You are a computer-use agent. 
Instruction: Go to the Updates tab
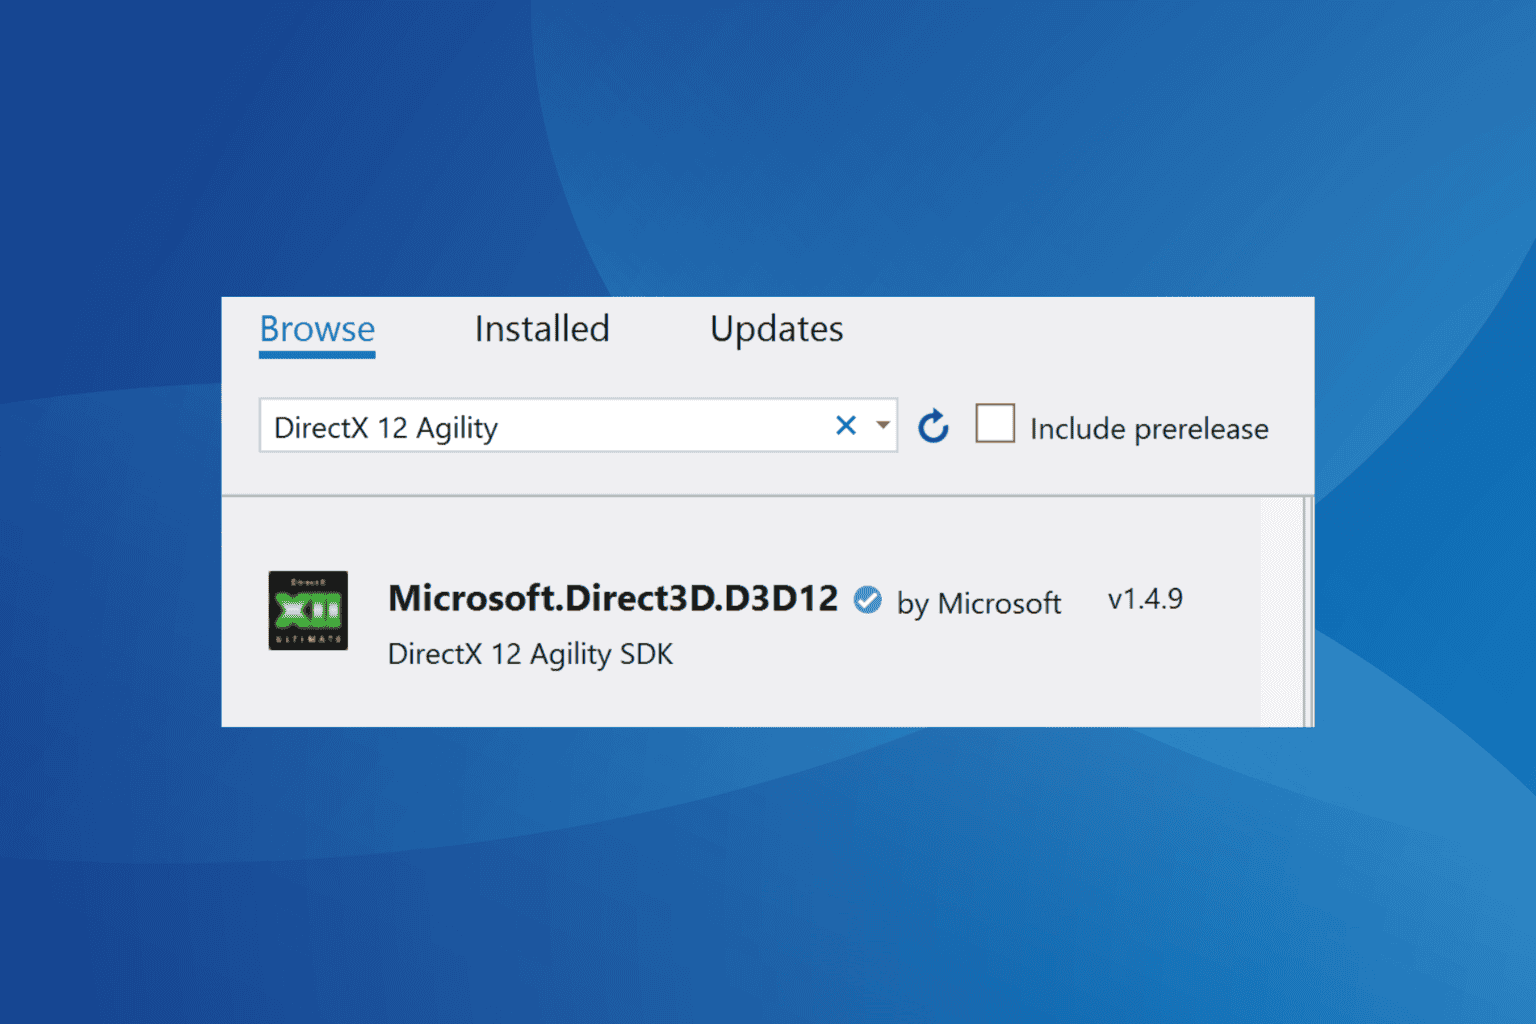[777, 329]
